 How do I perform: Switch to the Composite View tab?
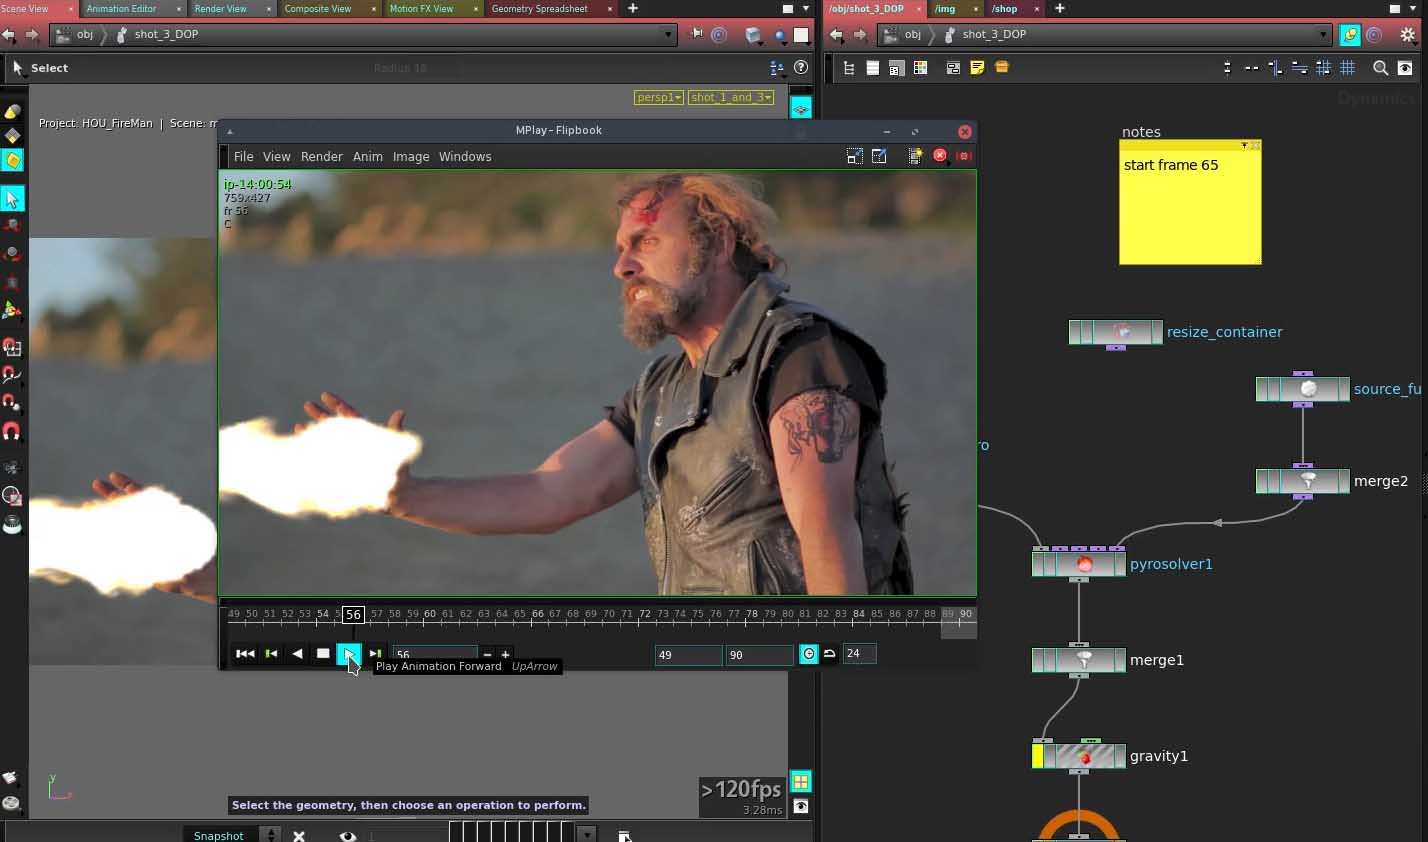click(317, 9)
